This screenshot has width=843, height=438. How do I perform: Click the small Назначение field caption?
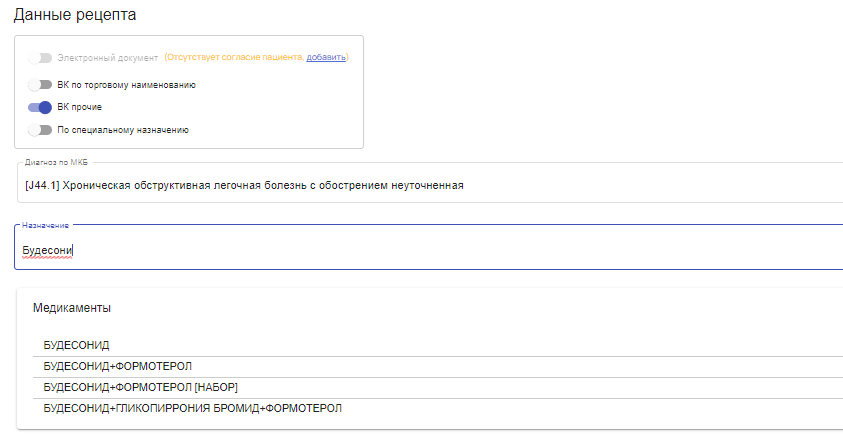click(46, 226)
